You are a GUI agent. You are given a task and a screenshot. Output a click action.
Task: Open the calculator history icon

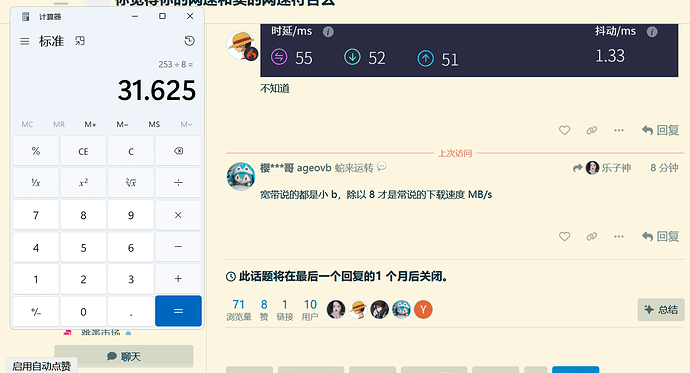(189, 41)
